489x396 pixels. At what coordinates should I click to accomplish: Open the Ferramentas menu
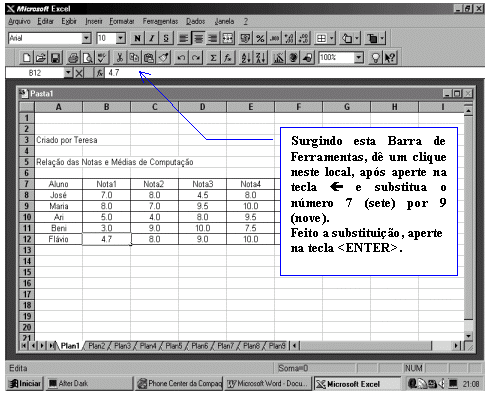160,21
